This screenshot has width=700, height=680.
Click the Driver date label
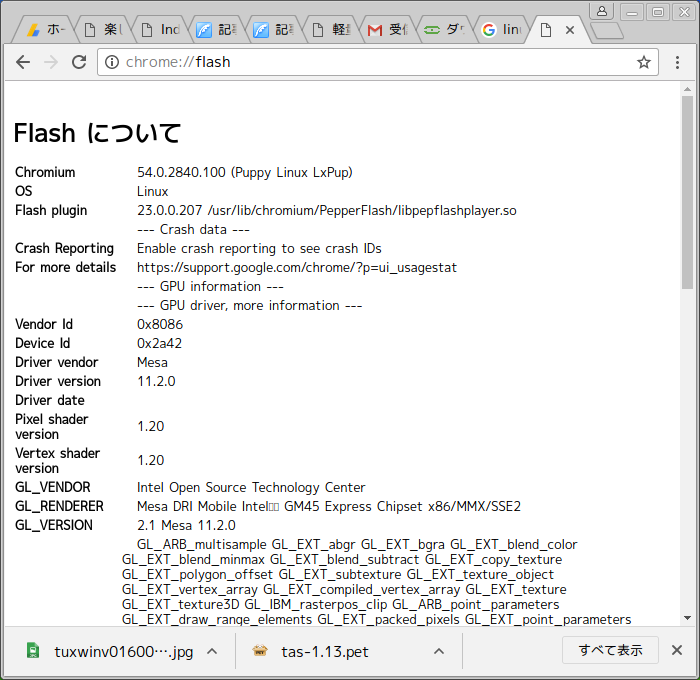pyautogui.click(x=50, y=400)
